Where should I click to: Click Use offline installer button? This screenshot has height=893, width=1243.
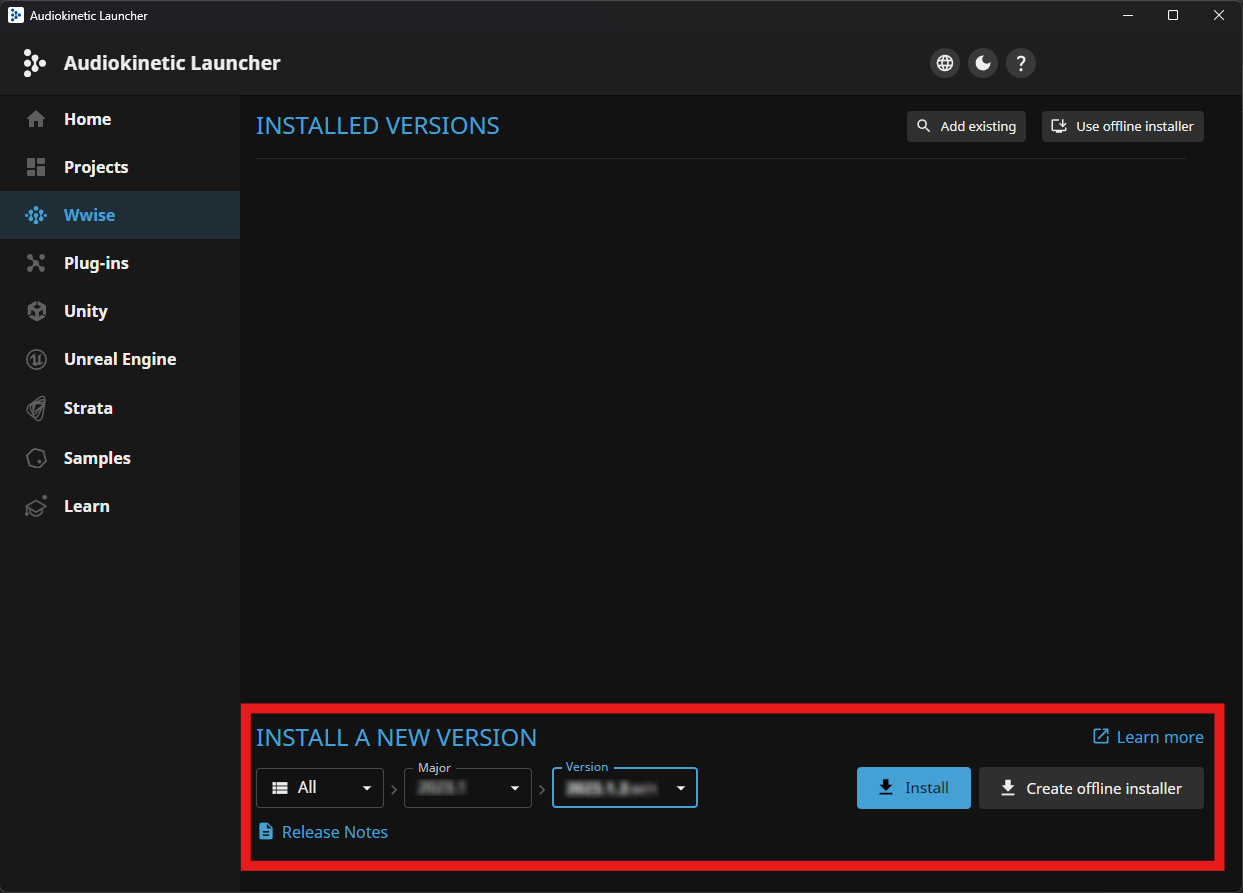pyautogui.click(x=1123, y=127)
